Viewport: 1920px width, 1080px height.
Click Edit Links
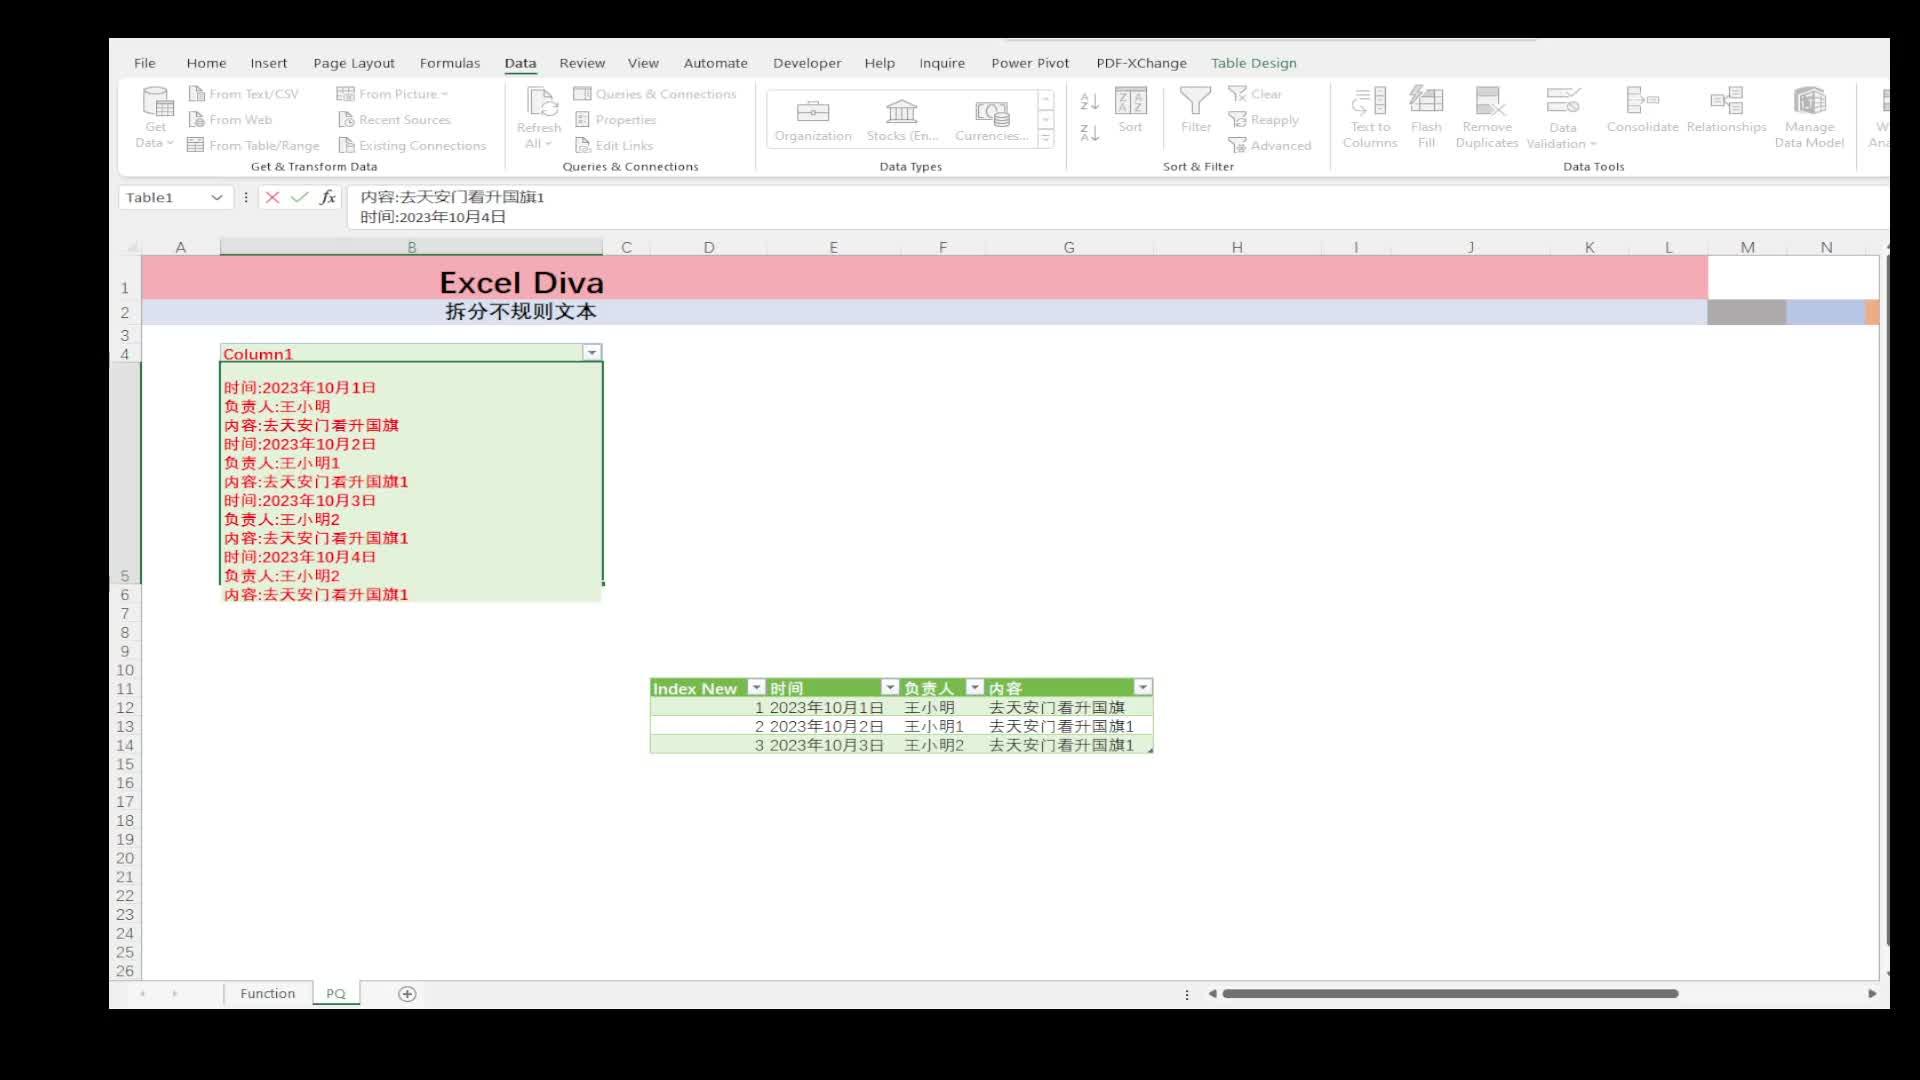click(614, 146)
